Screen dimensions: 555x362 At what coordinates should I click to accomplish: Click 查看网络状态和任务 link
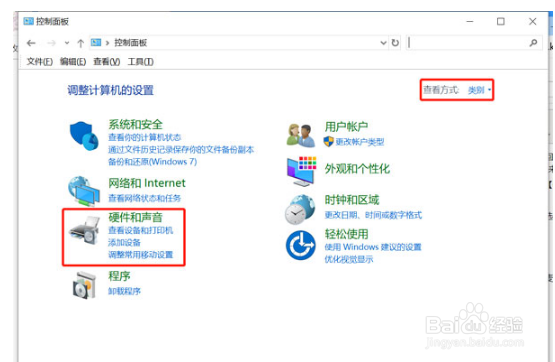pyautogui.click(x=144, y=198)
